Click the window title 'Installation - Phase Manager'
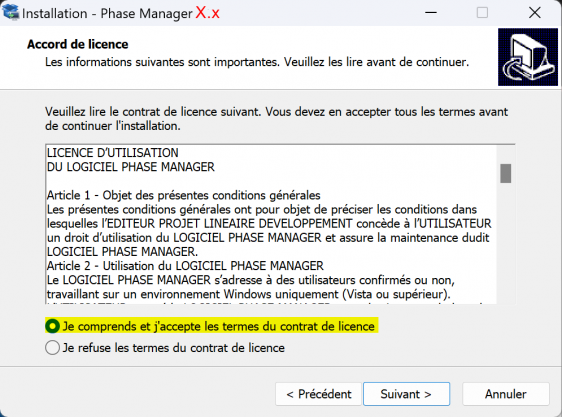Viewport: 562px width, 417px height. coord(107,14)
